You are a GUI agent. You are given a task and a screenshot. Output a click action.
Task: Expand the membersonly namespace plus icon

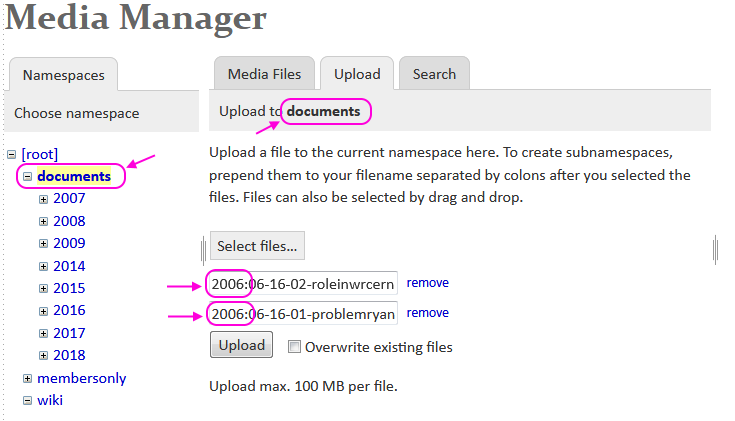click(28, 378)
